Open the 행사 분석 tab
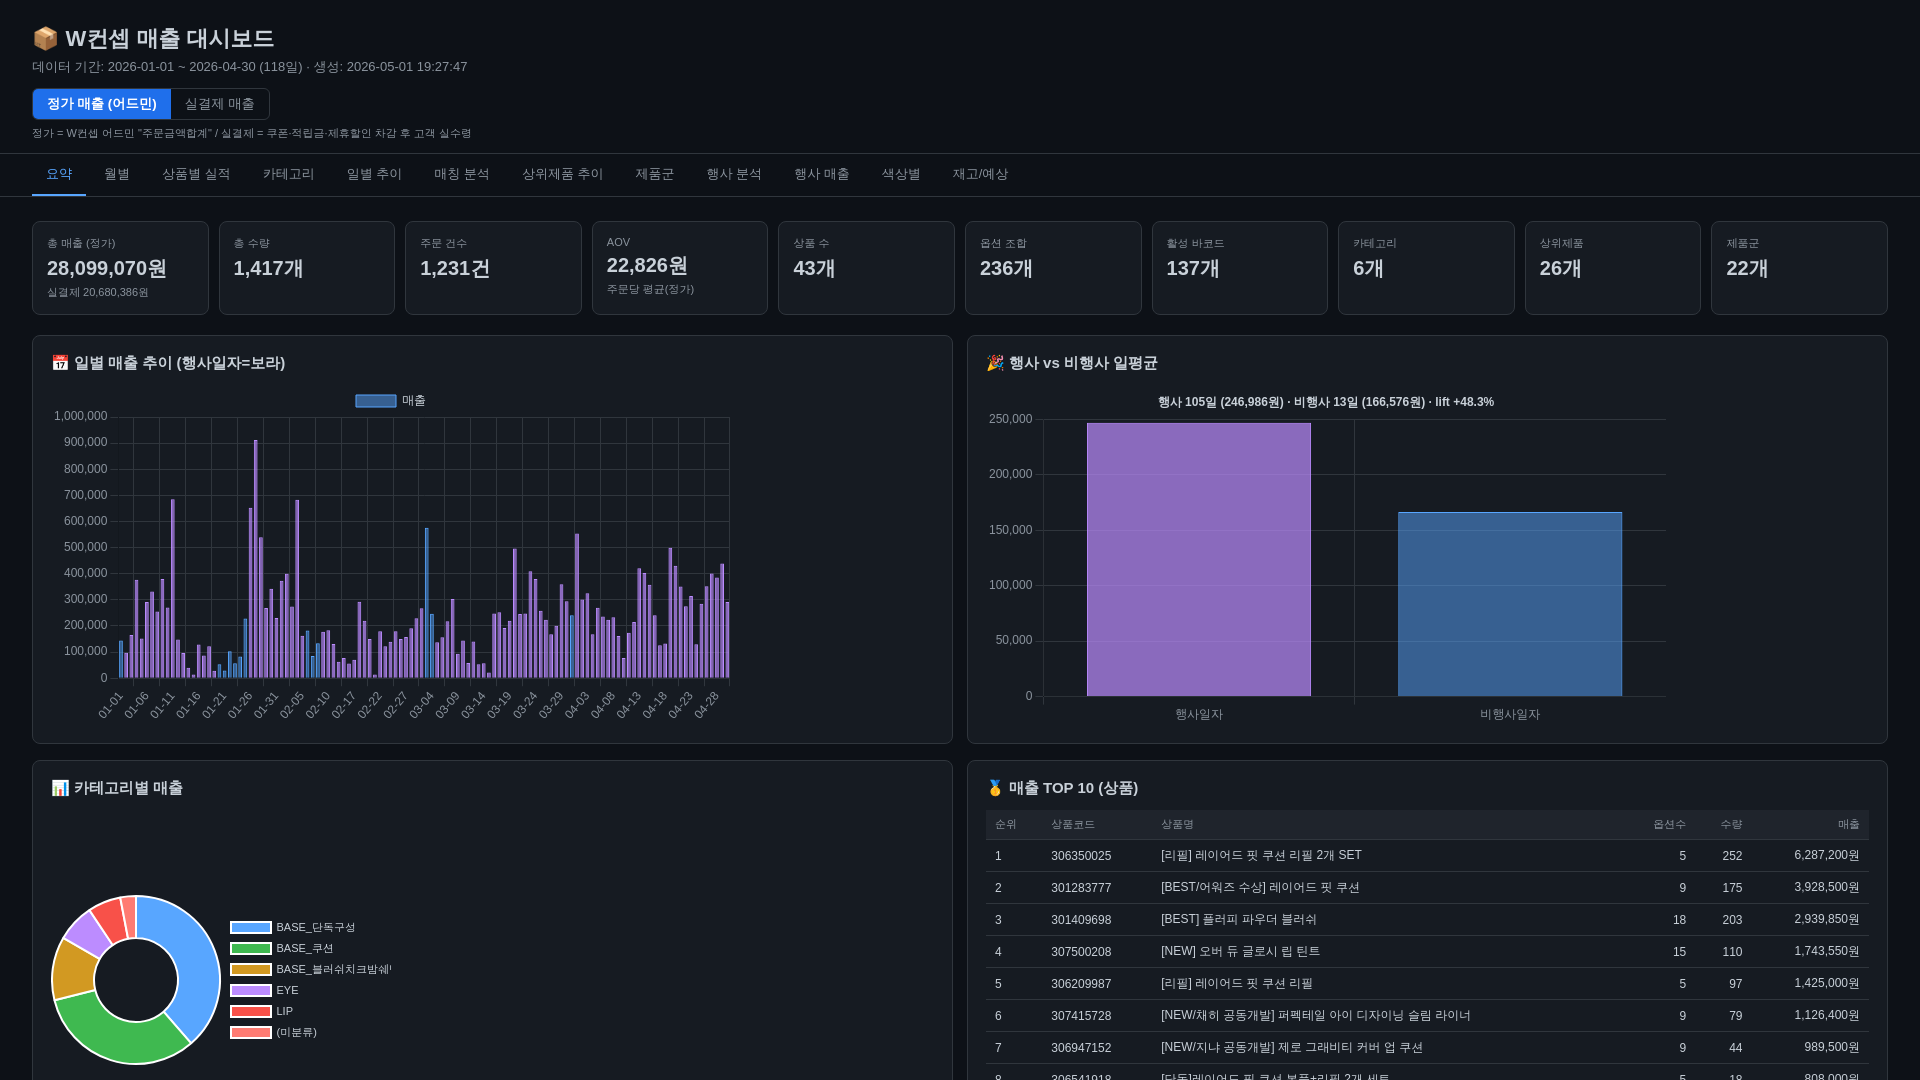Image resolution: width=1920 pixels, height=1080 pixels. point(734,174)
